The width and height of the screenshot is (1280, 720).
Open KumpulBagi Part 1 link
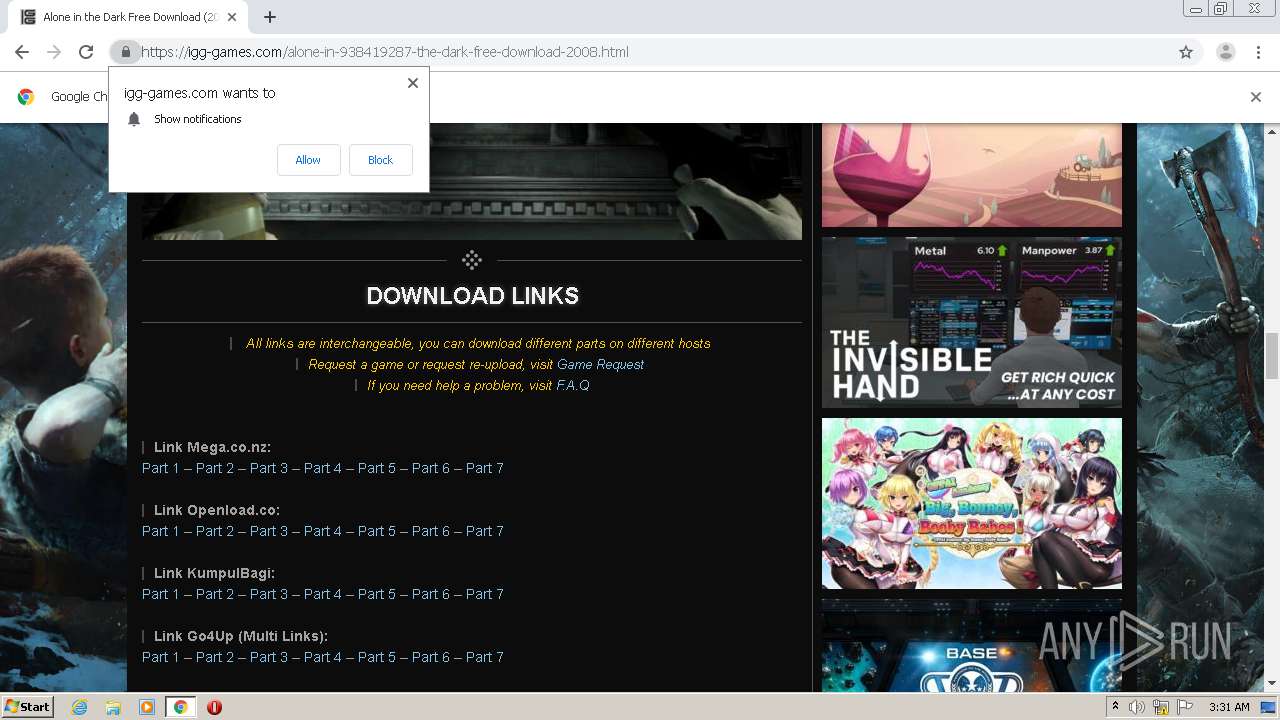point(161,594)
